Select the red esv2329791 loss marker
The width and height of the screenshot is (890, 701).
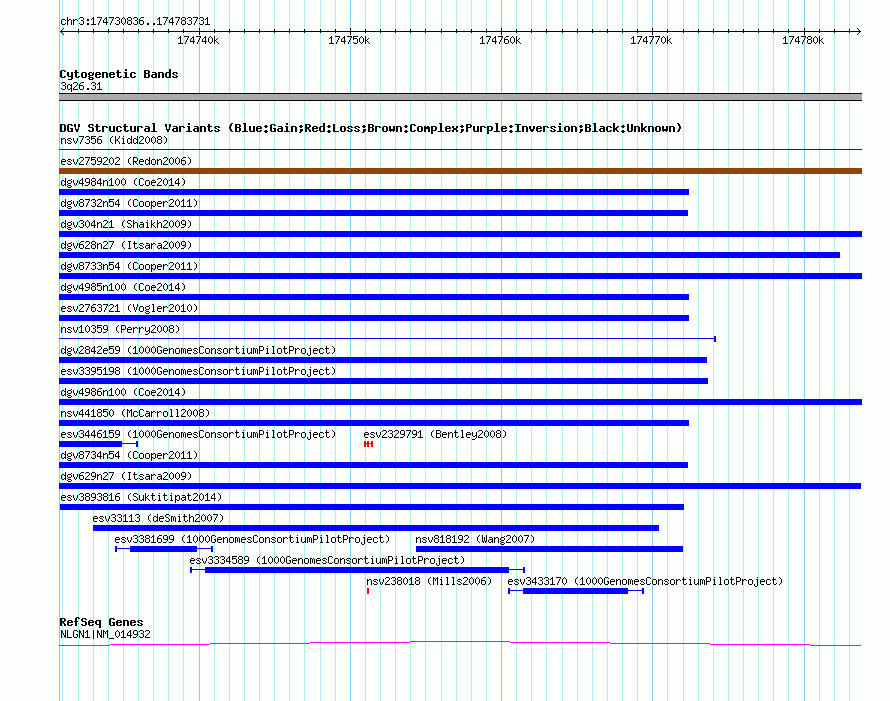pos(368,444)
